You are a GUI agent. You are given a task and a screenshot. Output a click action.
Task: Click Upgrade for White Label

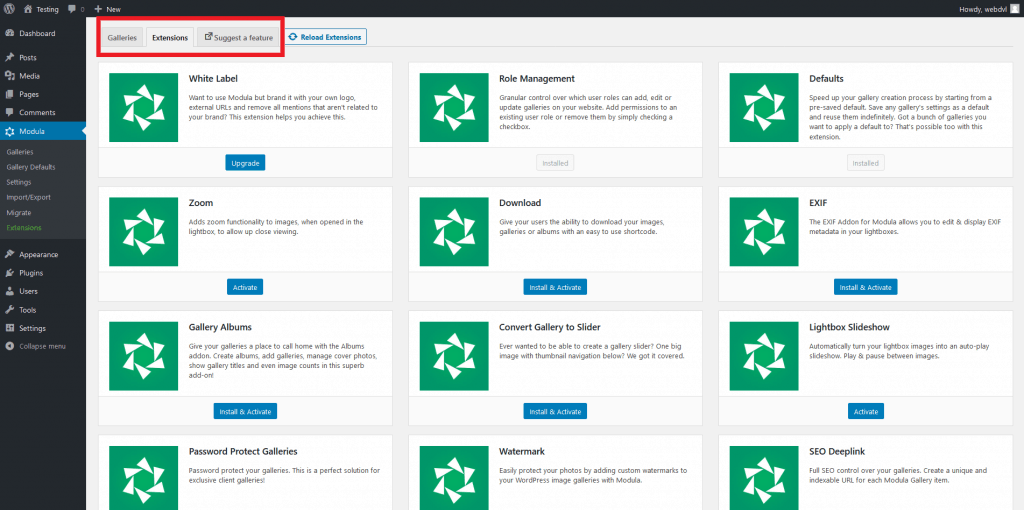[245, 163]
